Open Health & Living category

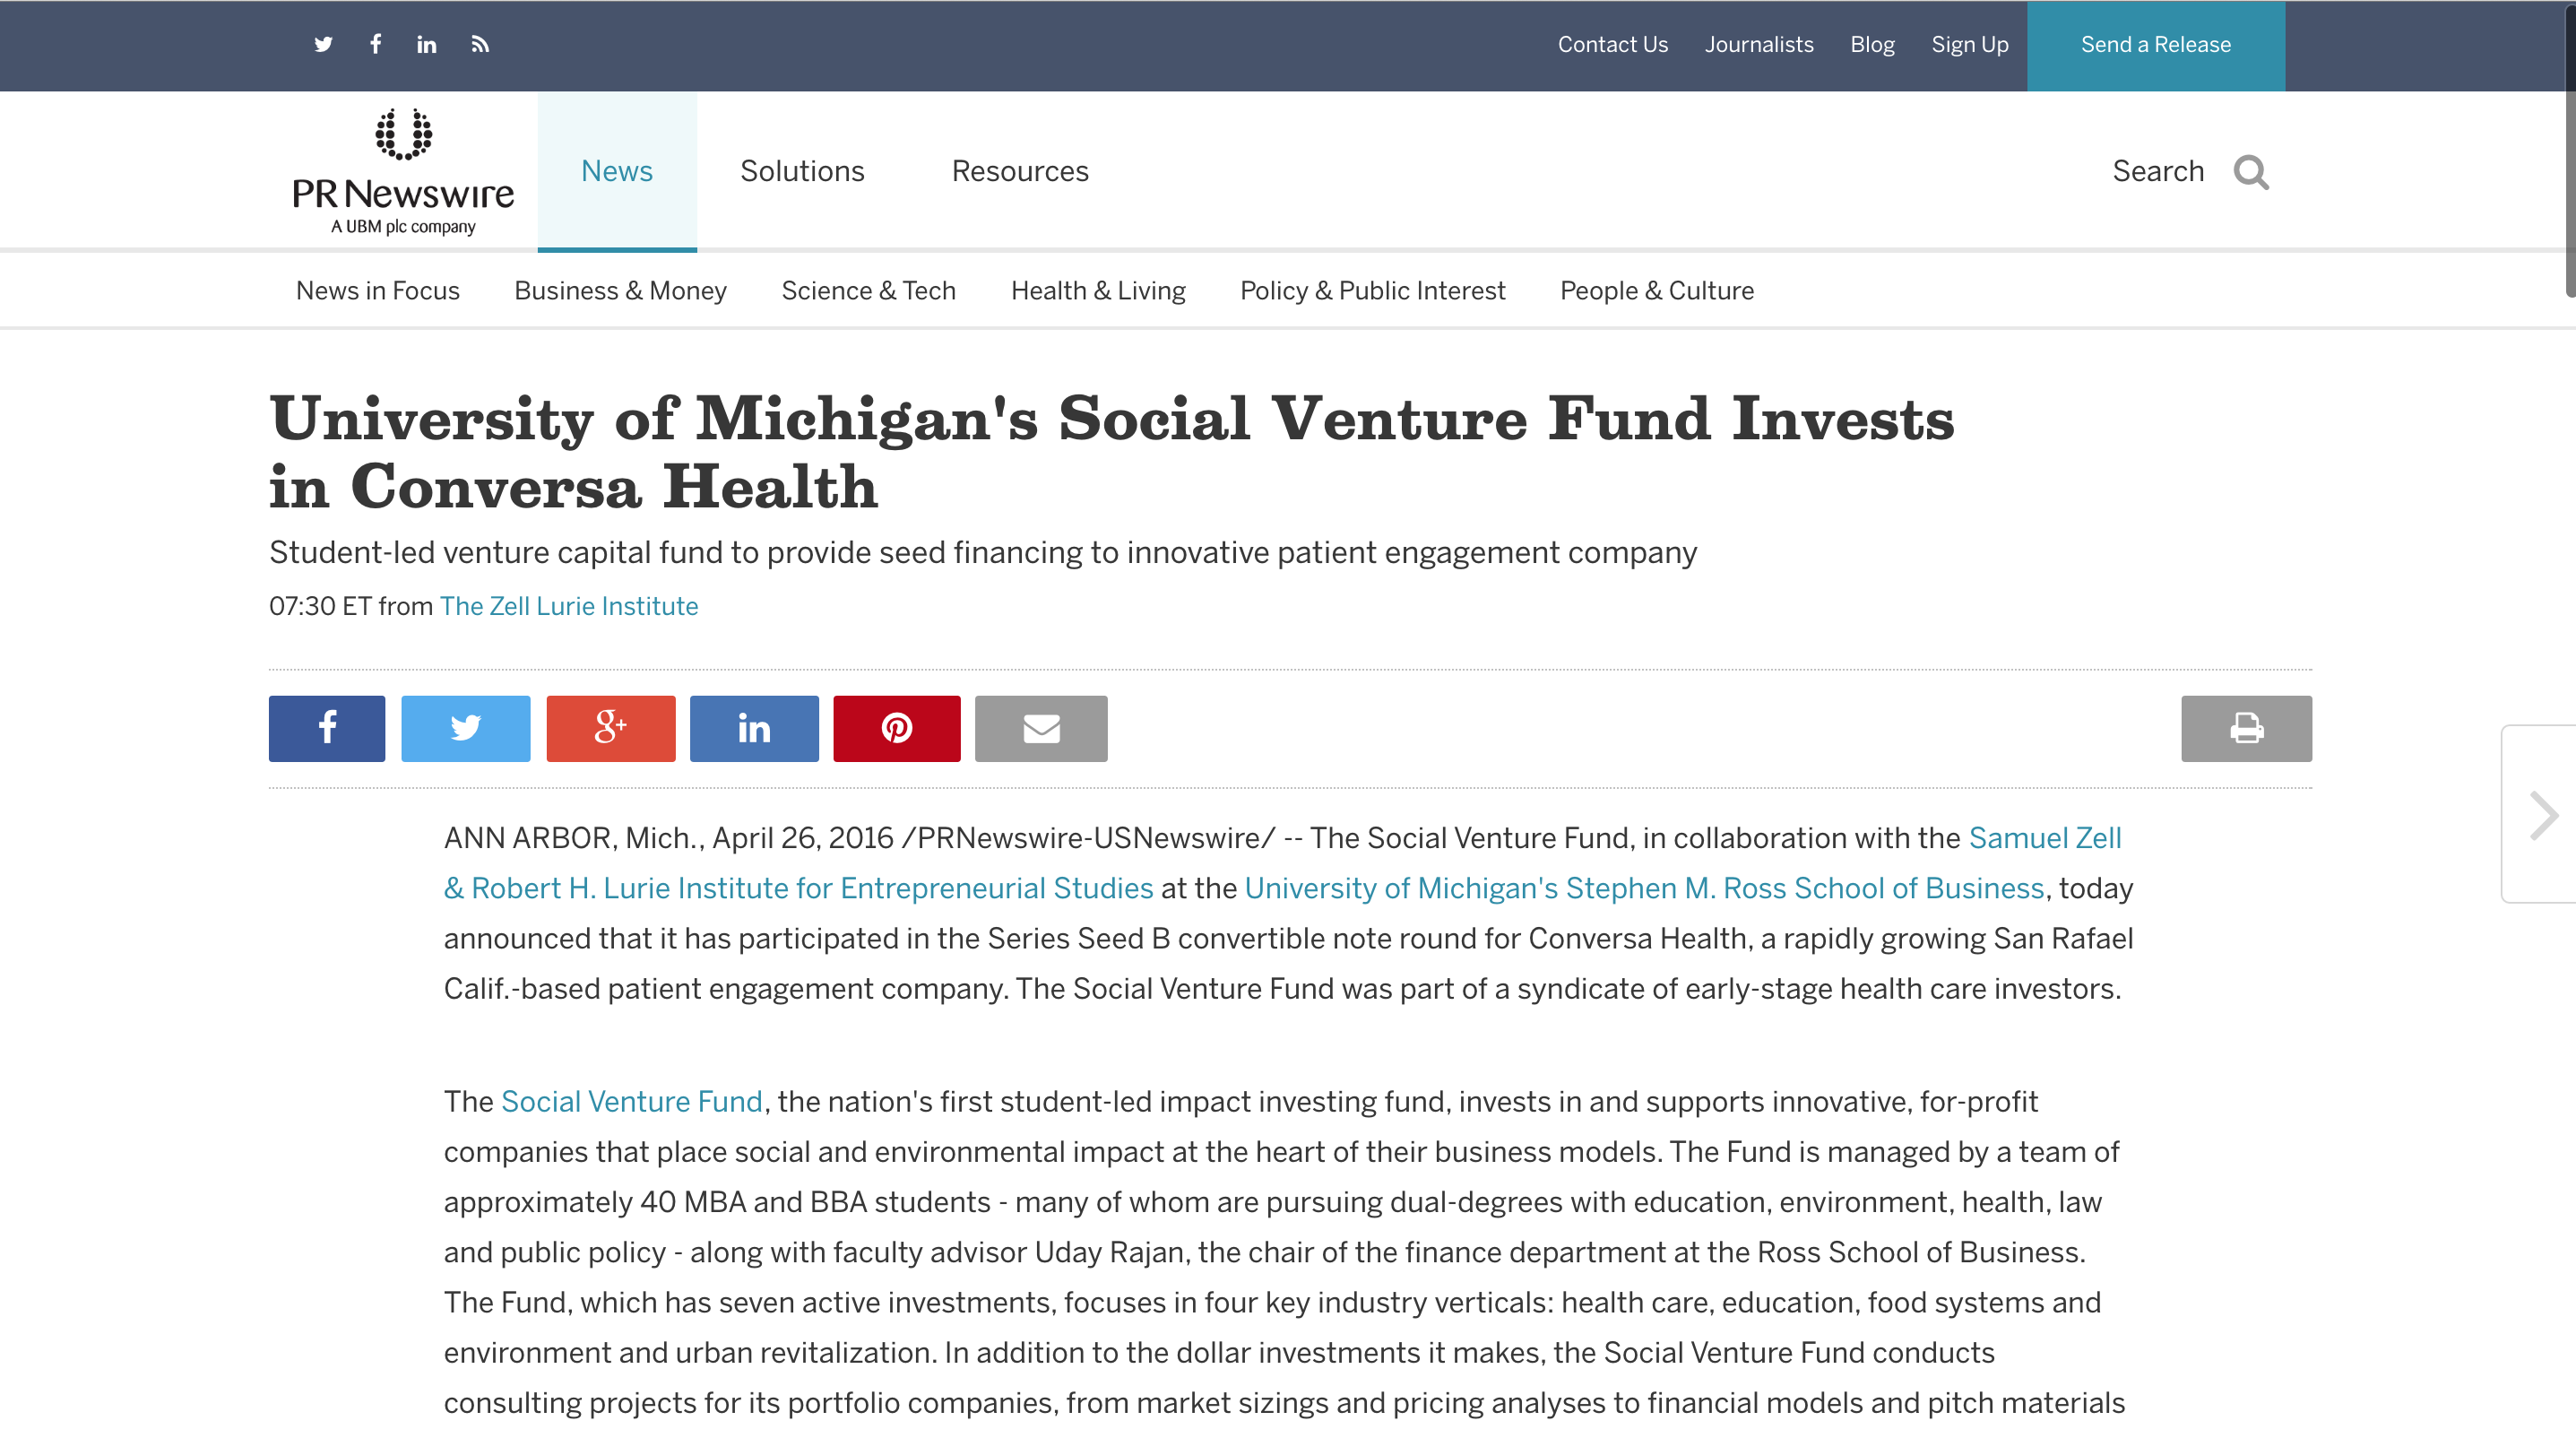pos(1098,291)
